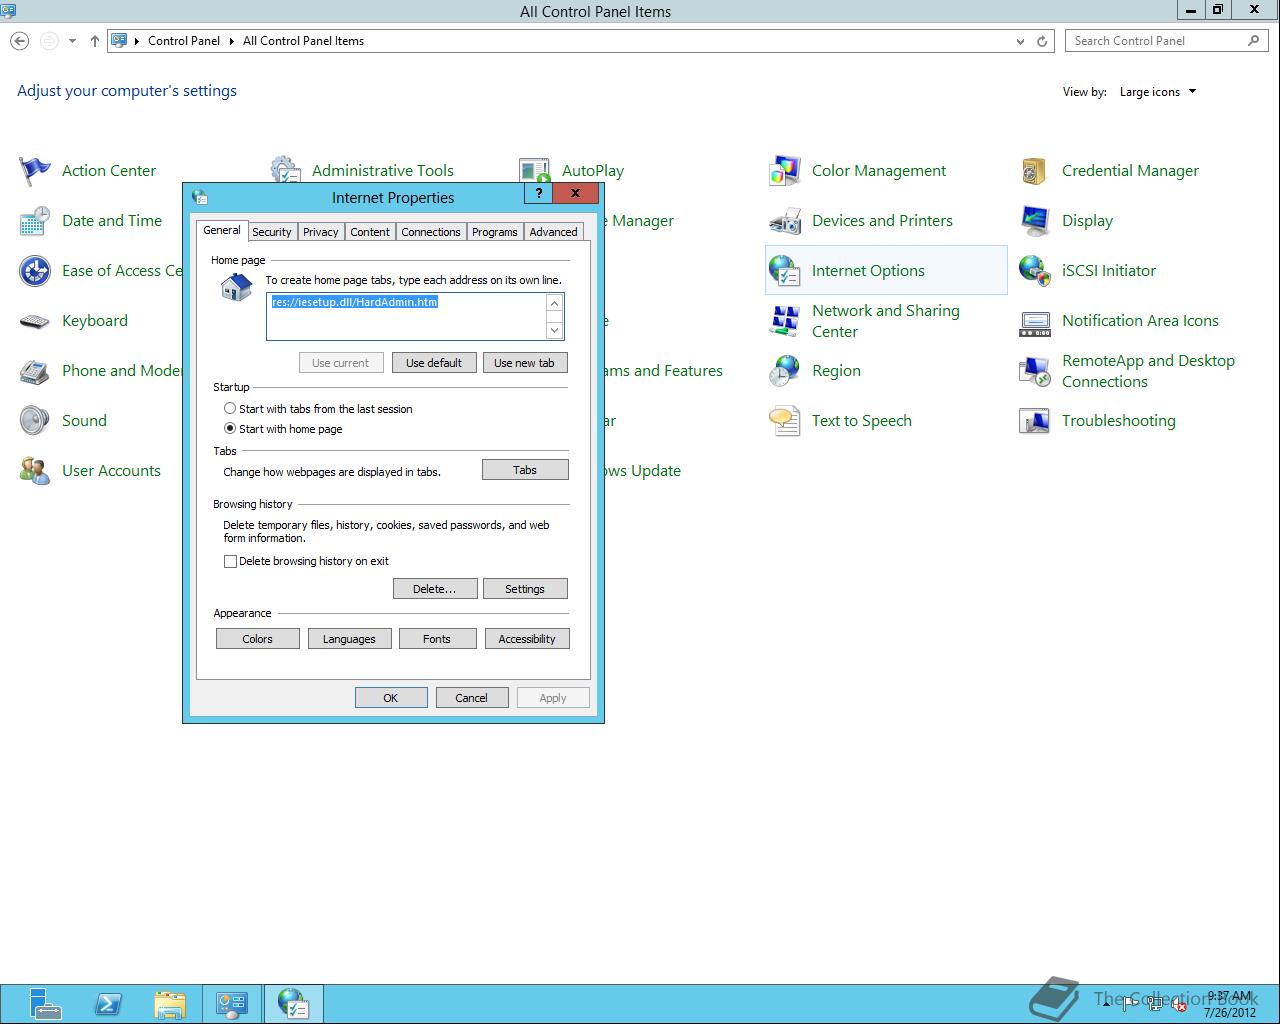Image resolution: width=1280 pixels, height=1024 pixels.
Task: Click the Use default button
Action: click(434, 363)
